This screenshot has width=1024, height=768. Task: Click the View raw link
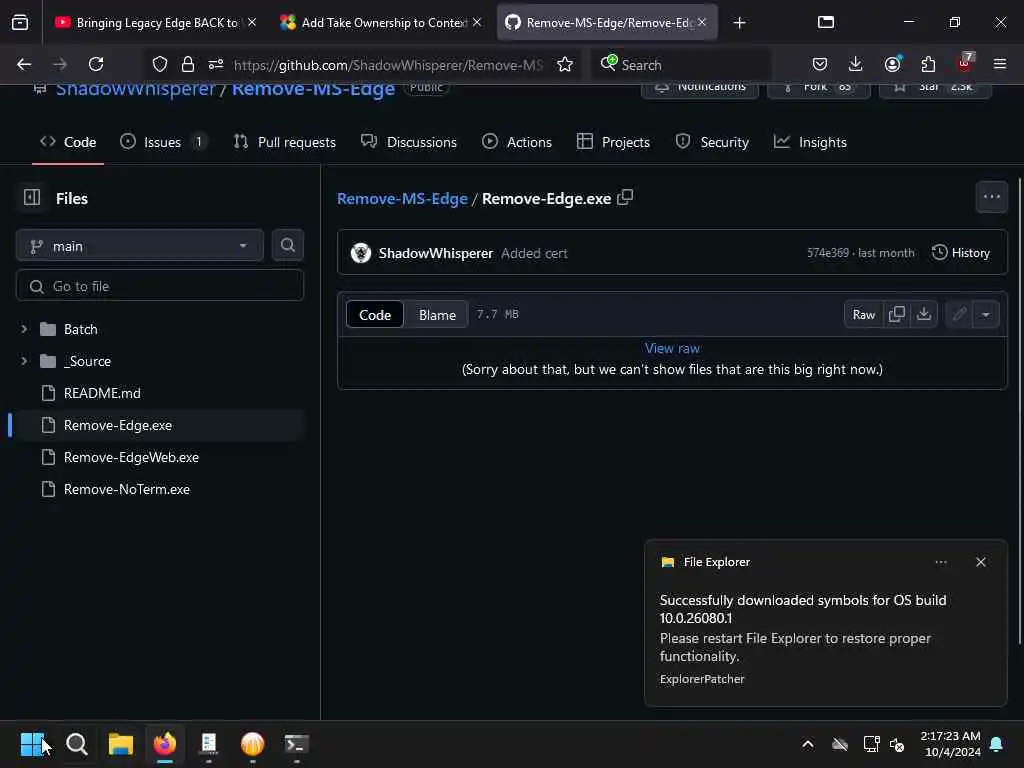pos(672,348)
